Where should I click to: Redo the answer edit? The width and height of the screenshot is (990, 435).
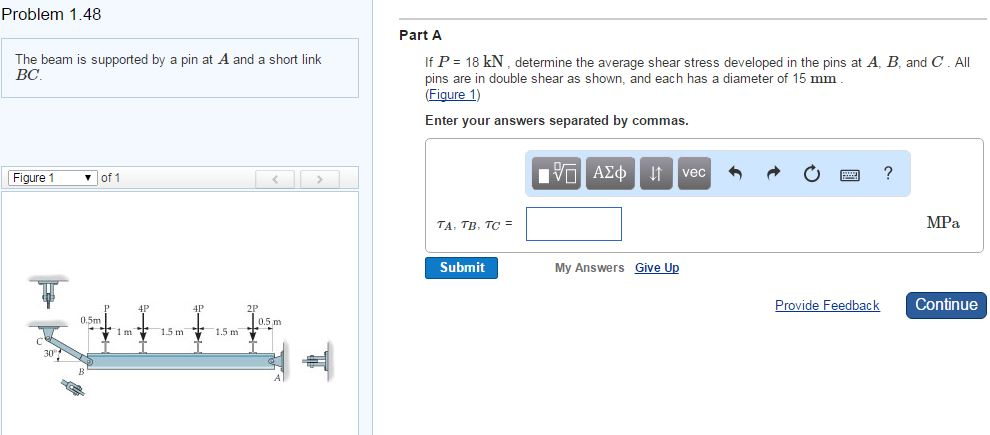[772, 174]
